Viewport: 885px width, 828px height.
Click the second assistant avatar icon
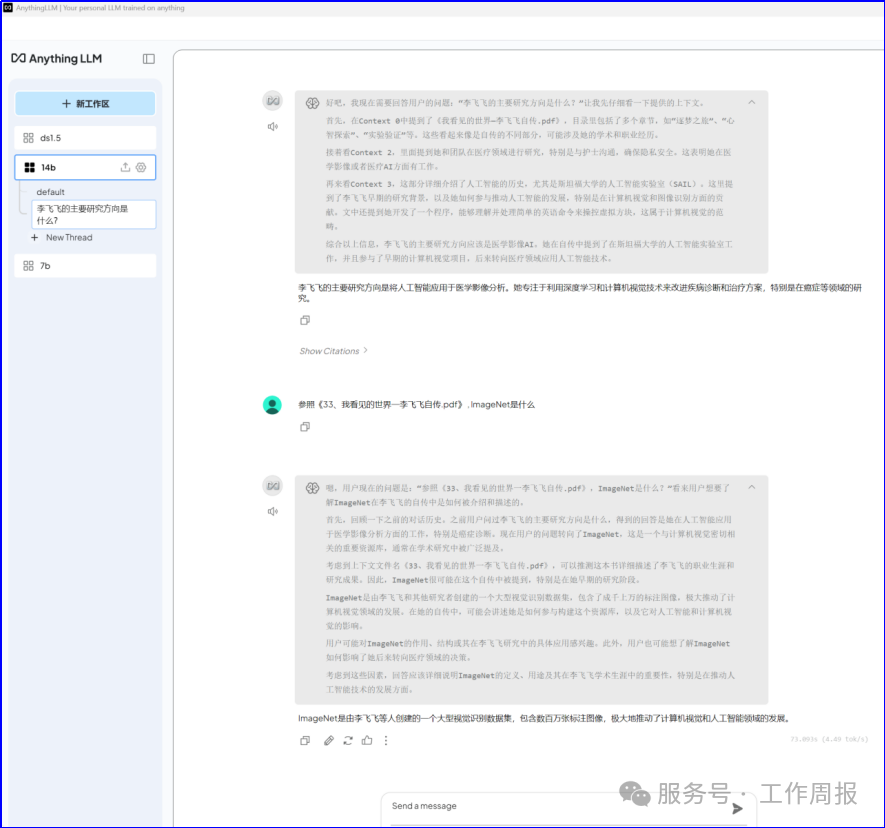click(273, 485)
